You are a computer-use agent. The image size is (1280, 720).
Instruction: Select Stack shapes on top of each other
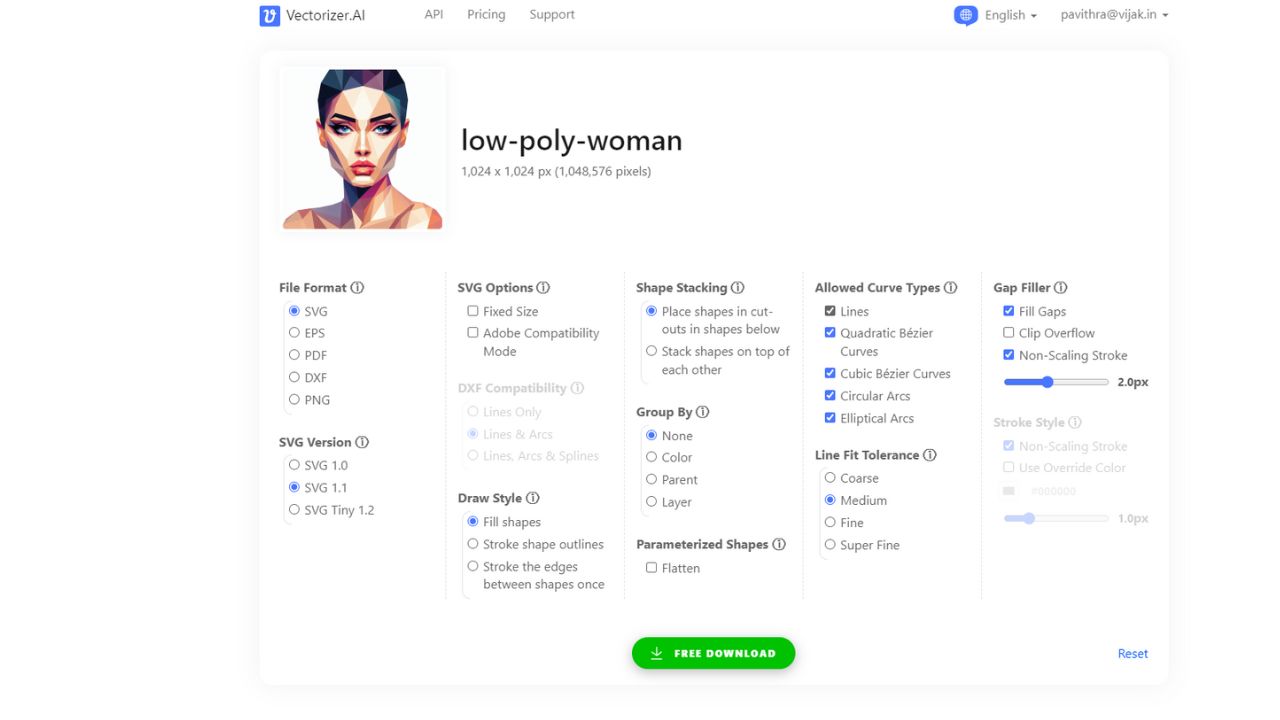click(652, 351)
